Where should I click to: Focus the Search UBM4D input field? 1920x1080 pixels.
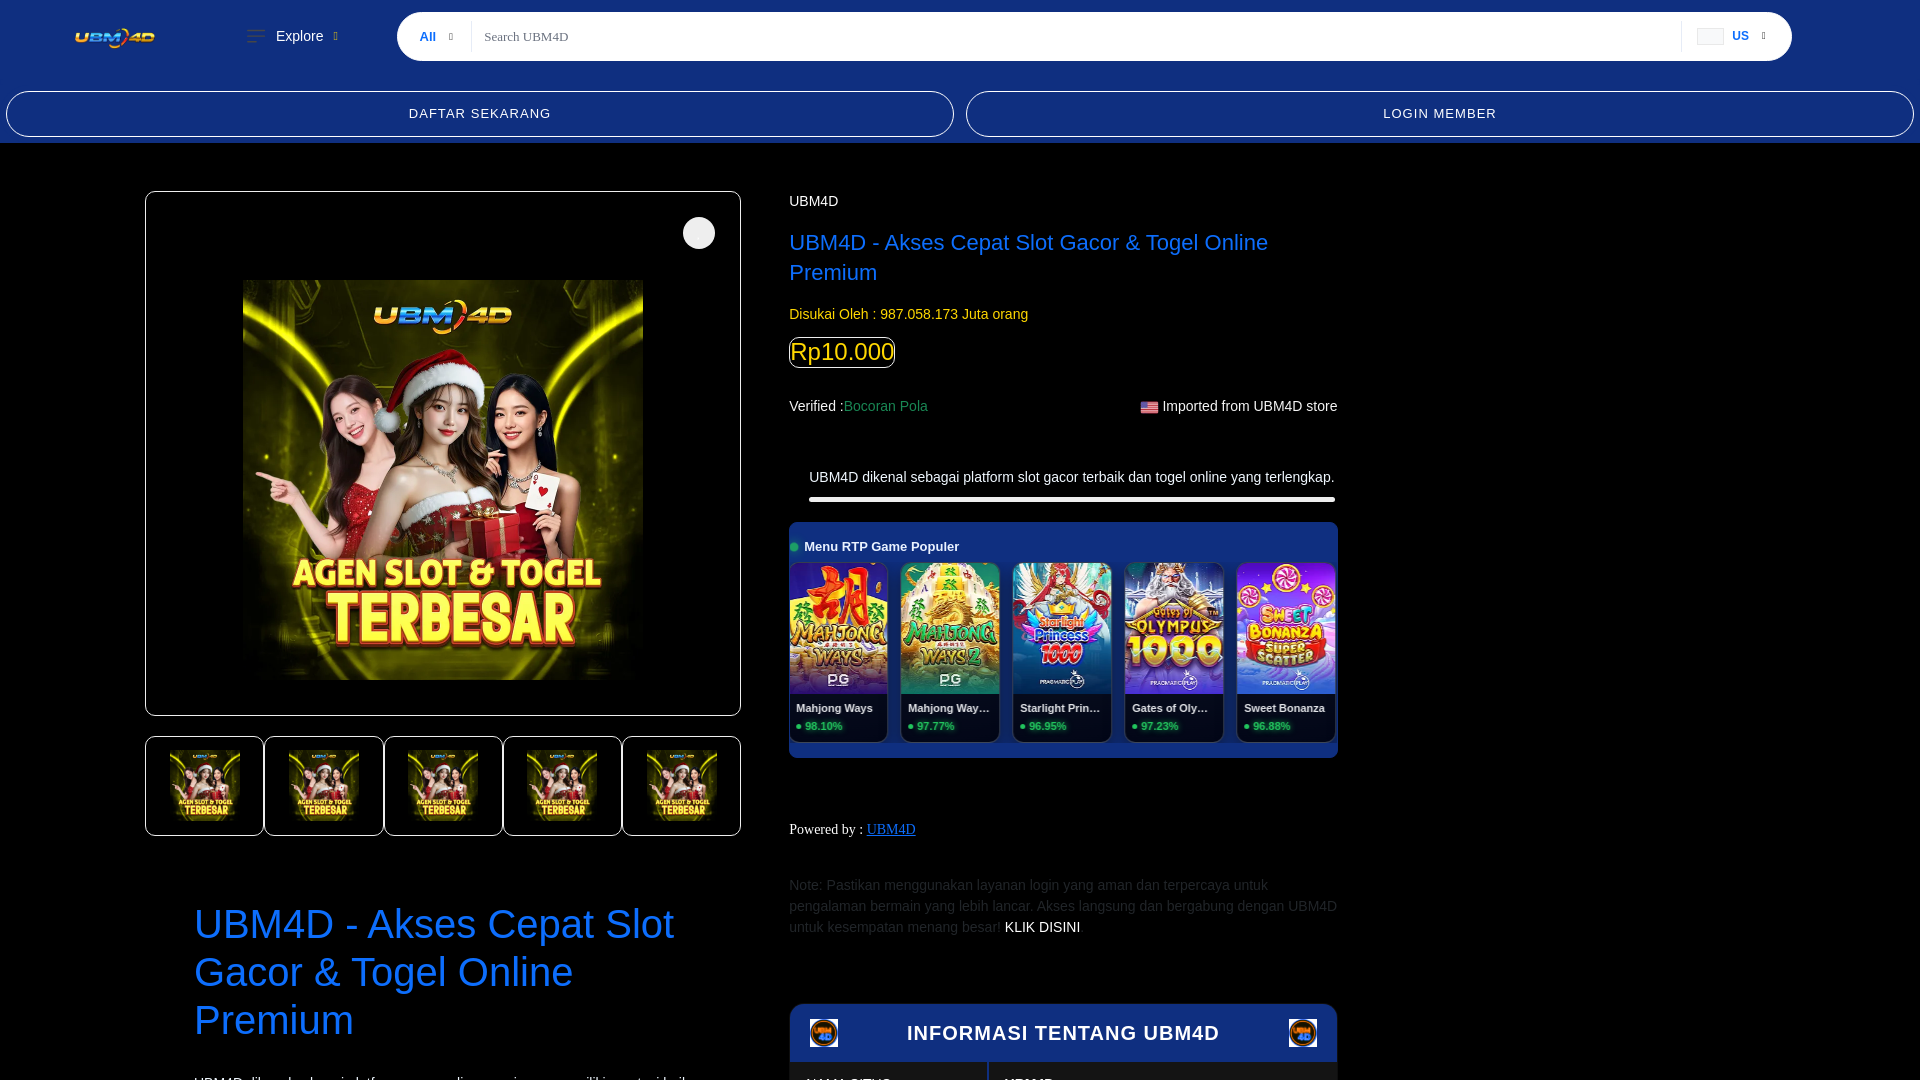[1076, 37]
